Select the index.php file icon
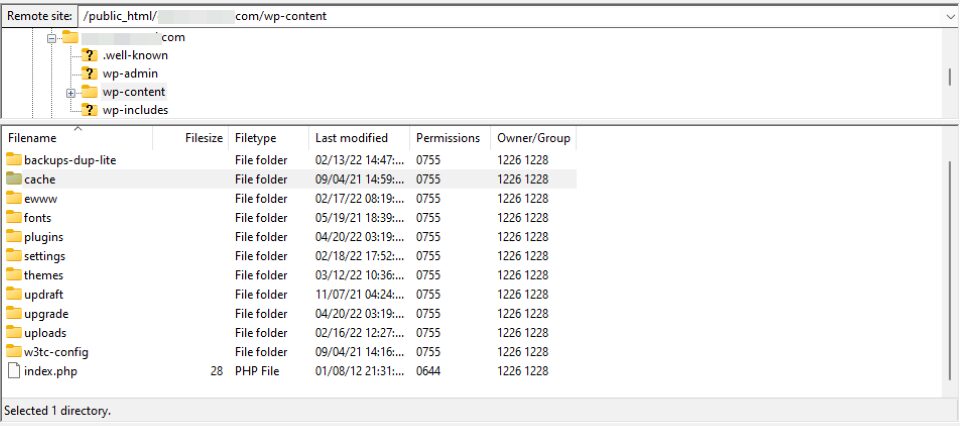This screenshot has width=960, height=426. click(14, 371)
